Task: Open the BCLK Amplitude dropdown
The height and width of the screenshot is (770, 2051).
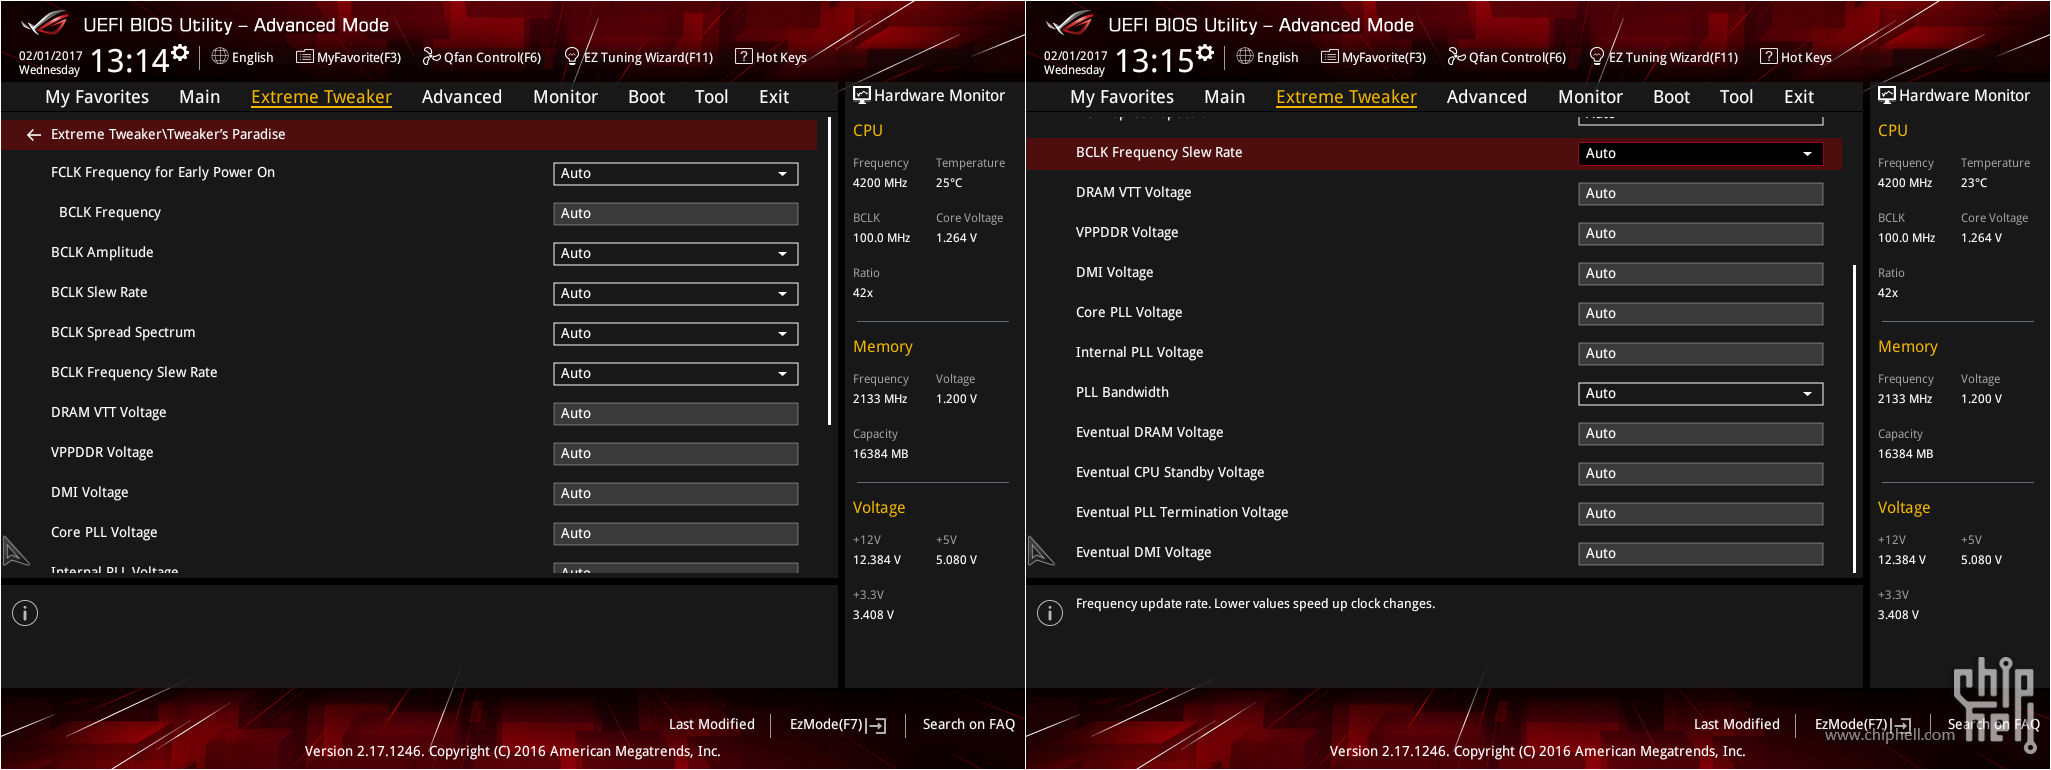Action: coord(676,253)
